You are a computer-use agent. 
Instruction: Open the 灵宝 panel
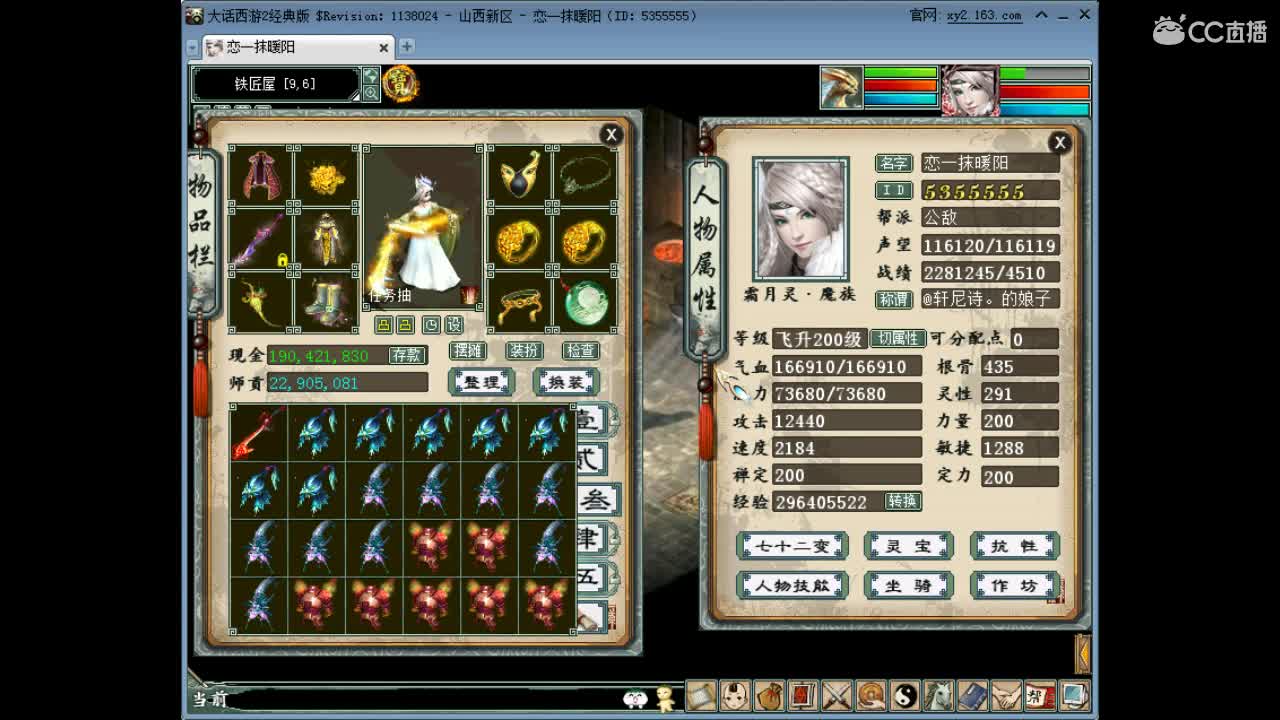908,546
